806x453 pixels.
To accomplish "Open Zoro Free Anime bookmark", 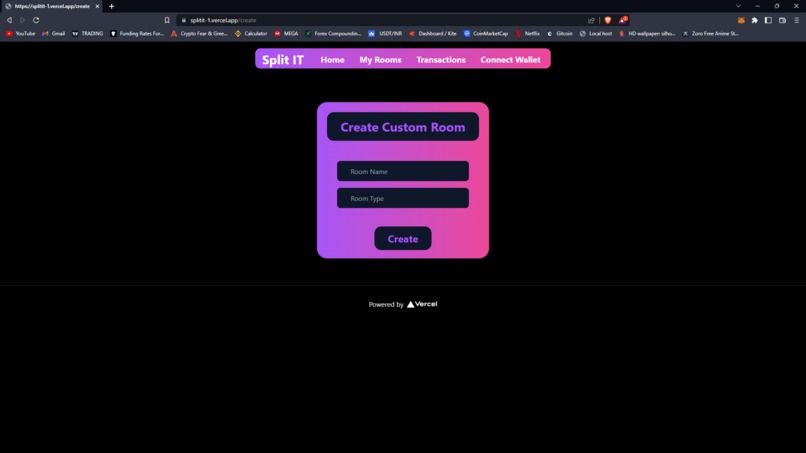I will 710,33.
